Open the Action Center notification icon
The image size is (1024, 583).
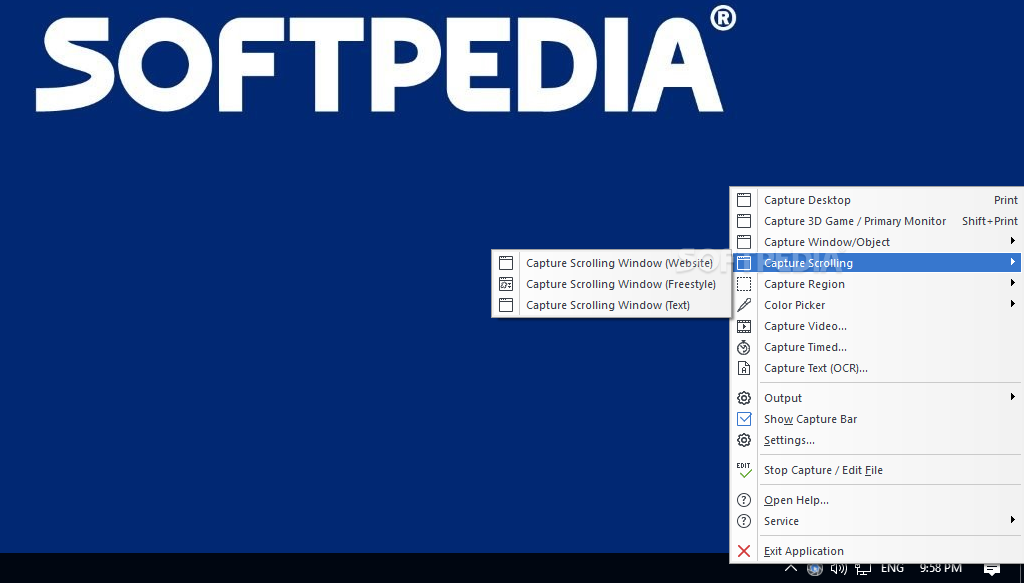tap(991, 569)
